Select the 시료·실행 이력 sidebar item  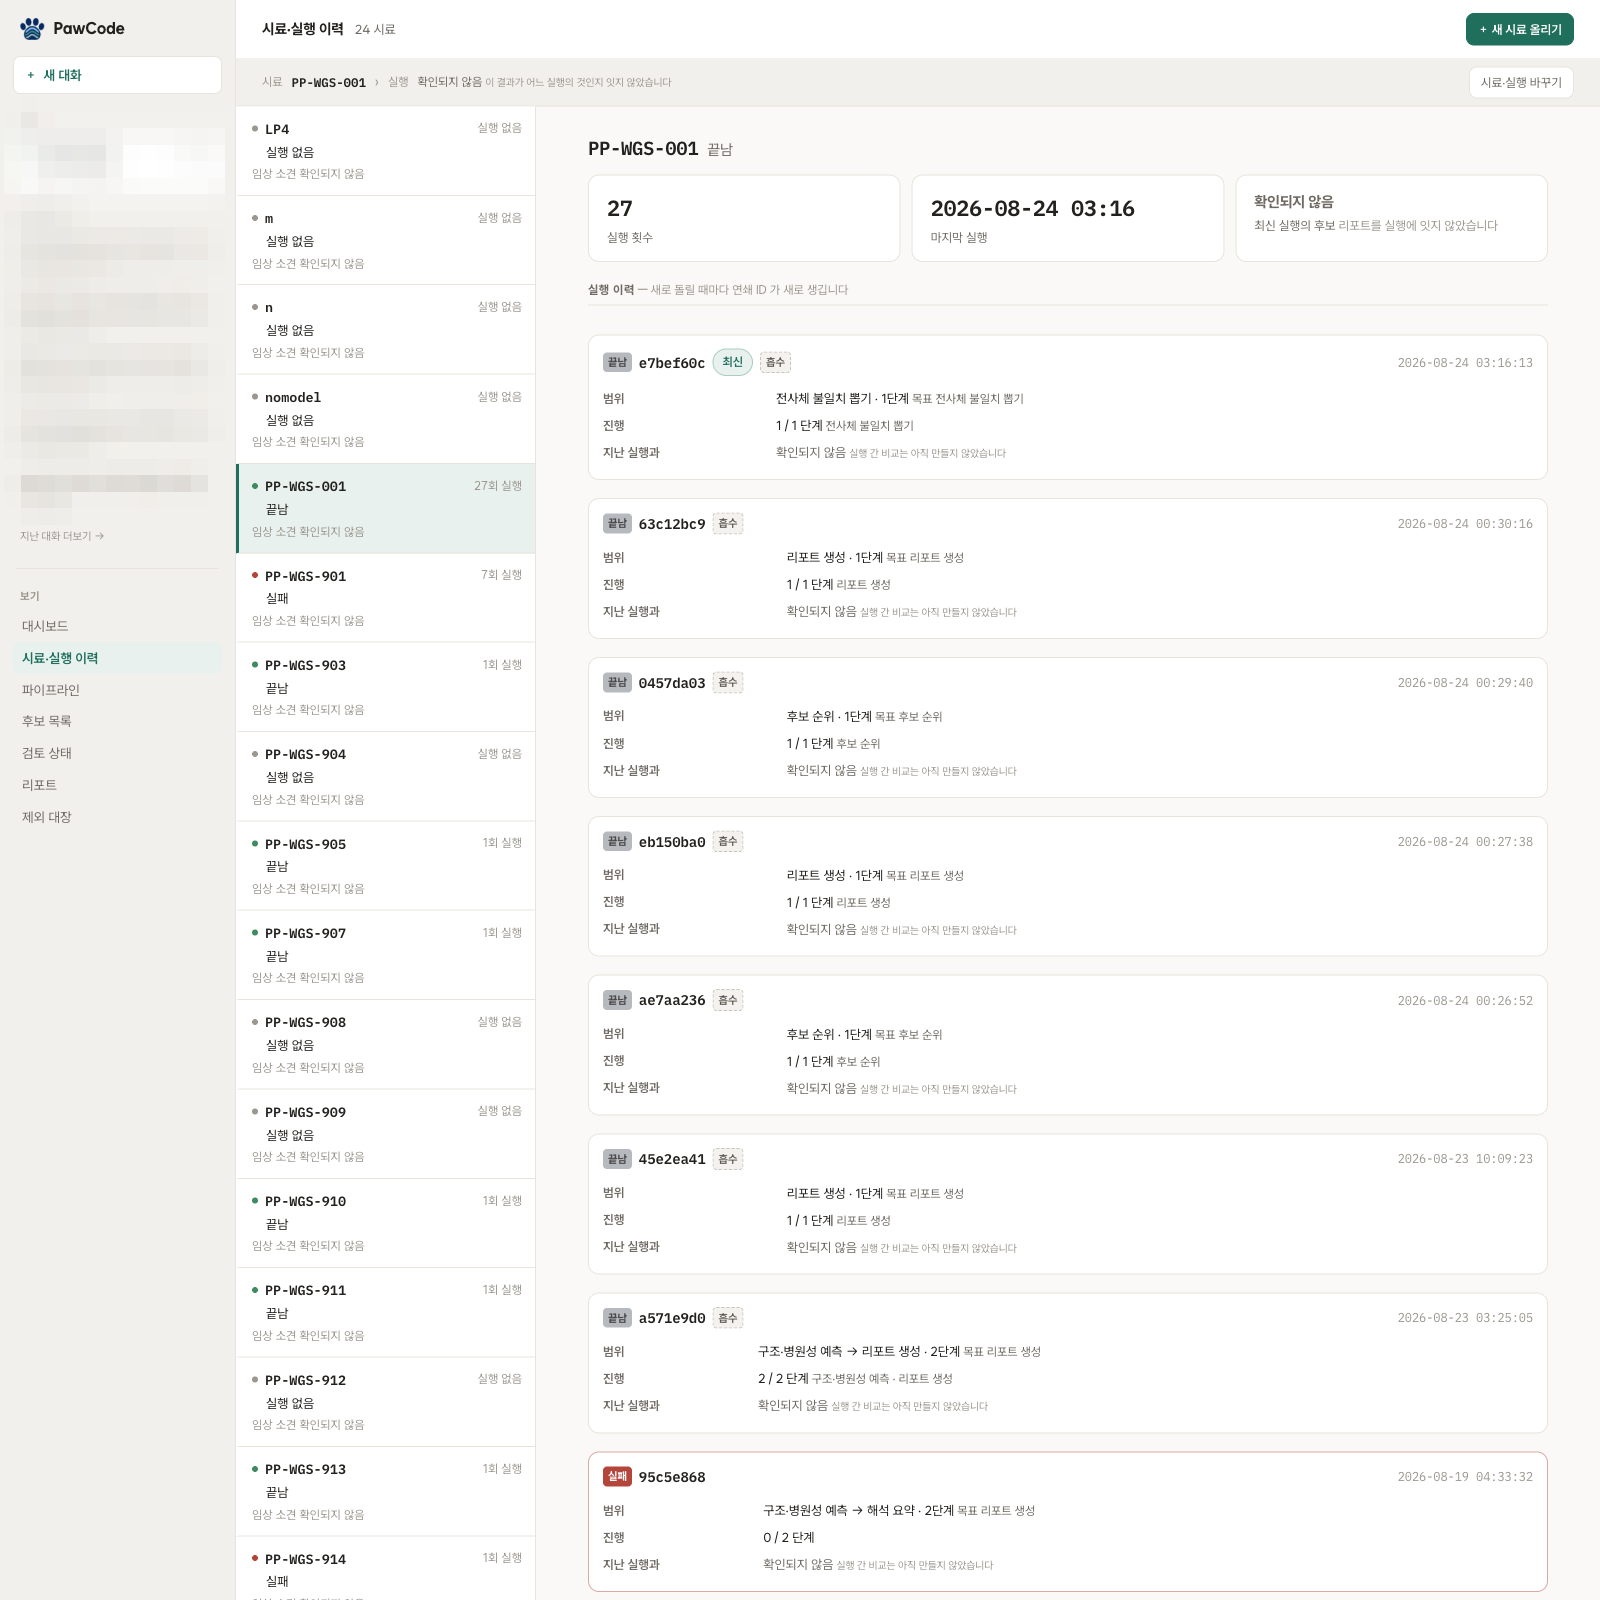(x=117, y=658)
